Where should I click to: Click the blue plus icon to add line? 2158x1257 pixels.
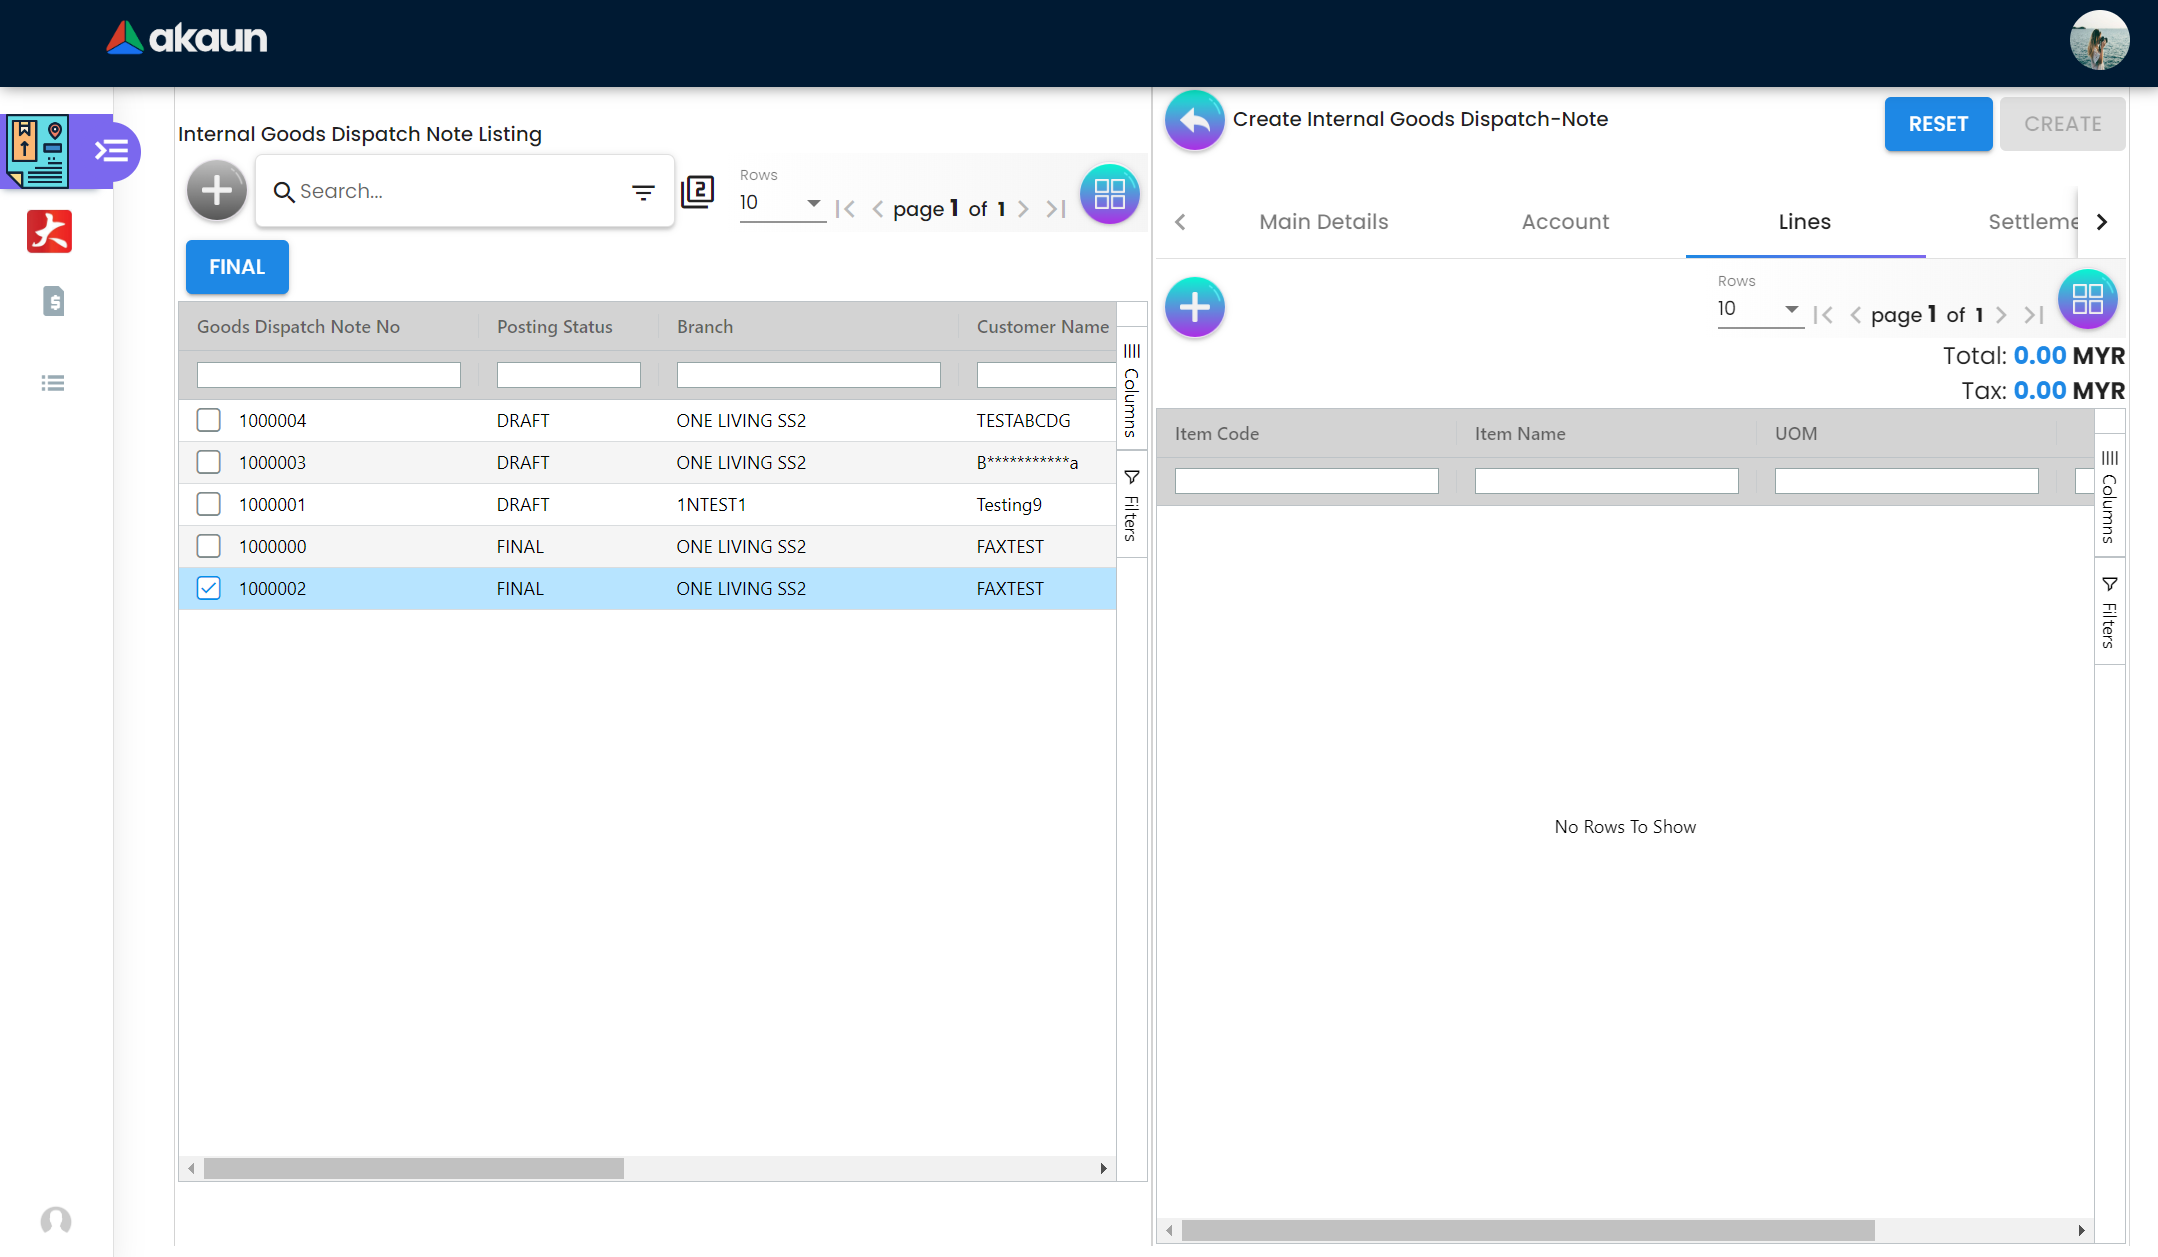point(1194,307)
